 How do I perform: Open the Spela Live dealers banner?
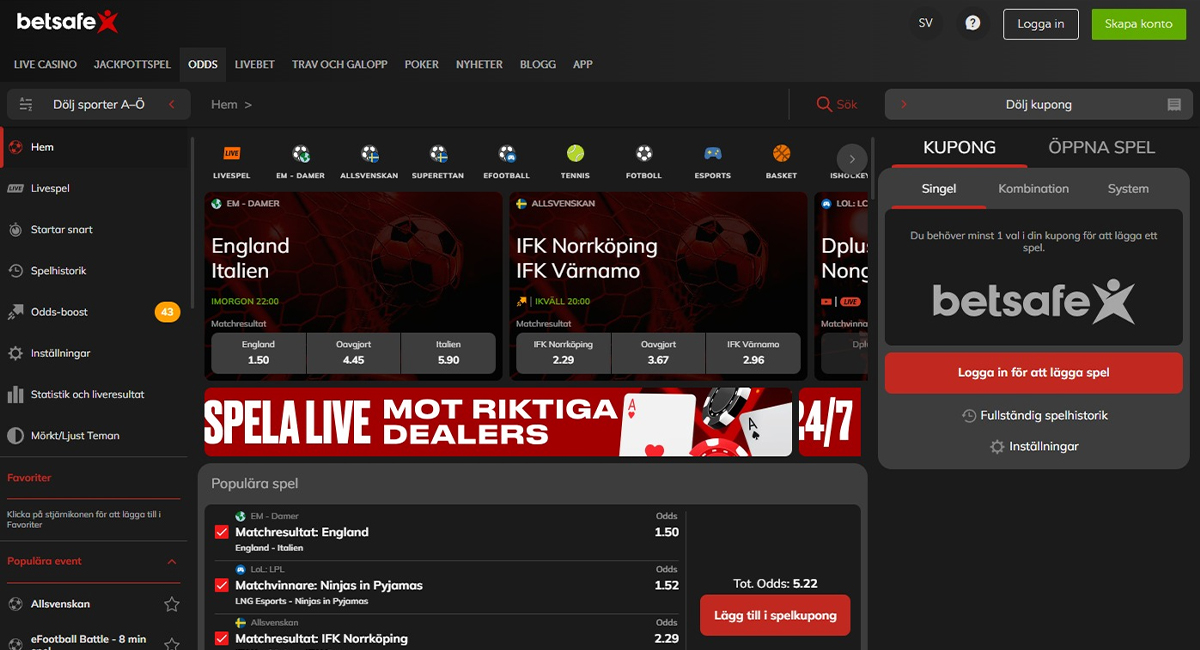coord(498,422)
